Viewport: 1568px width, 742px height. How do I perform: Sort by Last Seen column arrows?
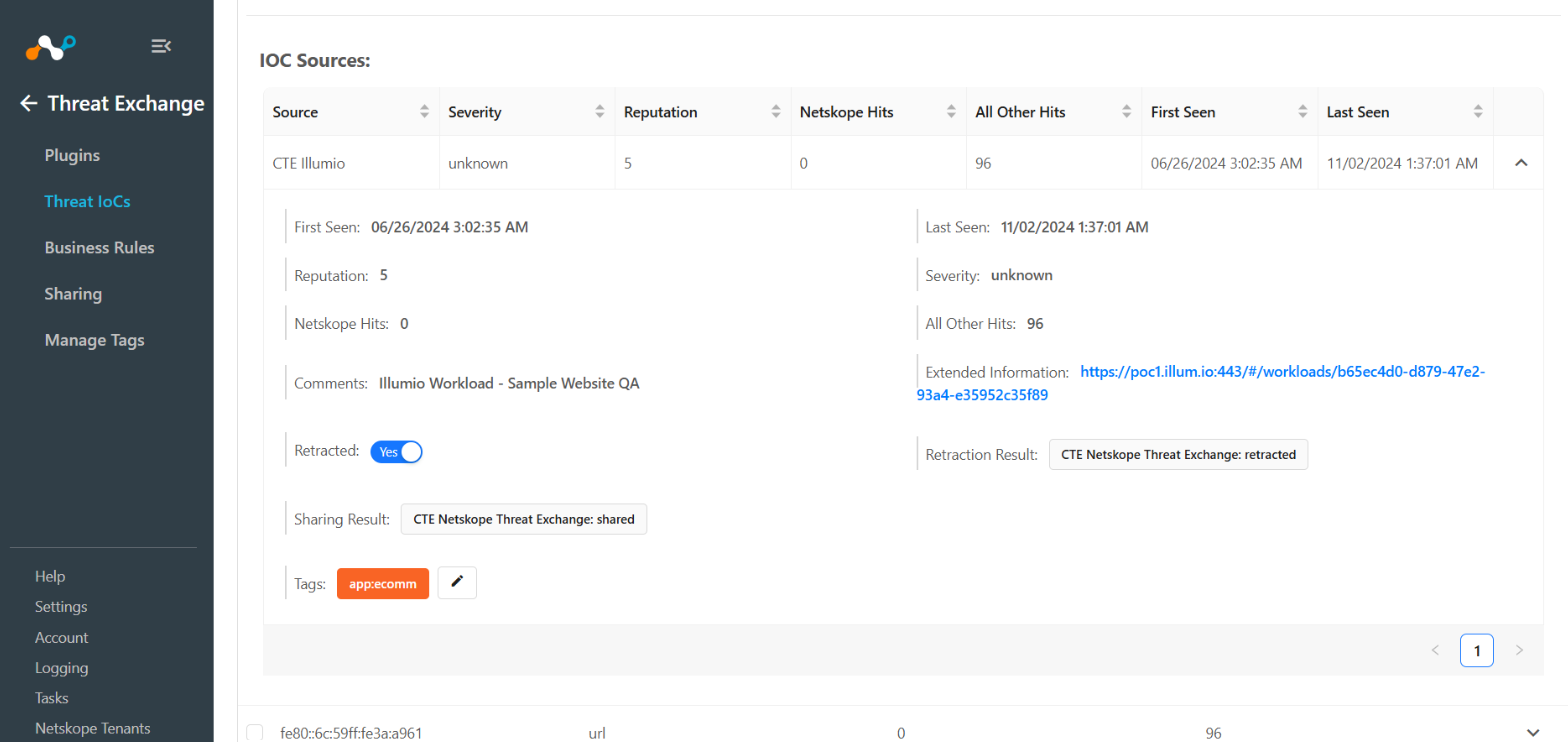(x=1478, y=112)
